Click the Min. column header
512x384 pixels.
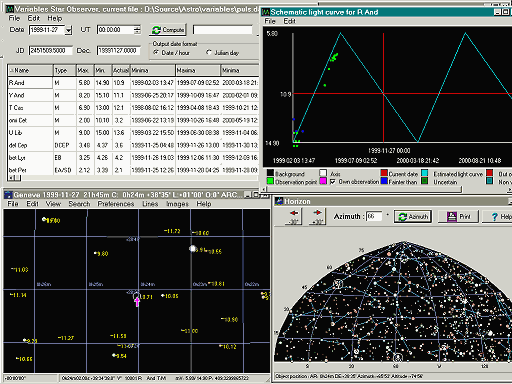click(103, 70)
